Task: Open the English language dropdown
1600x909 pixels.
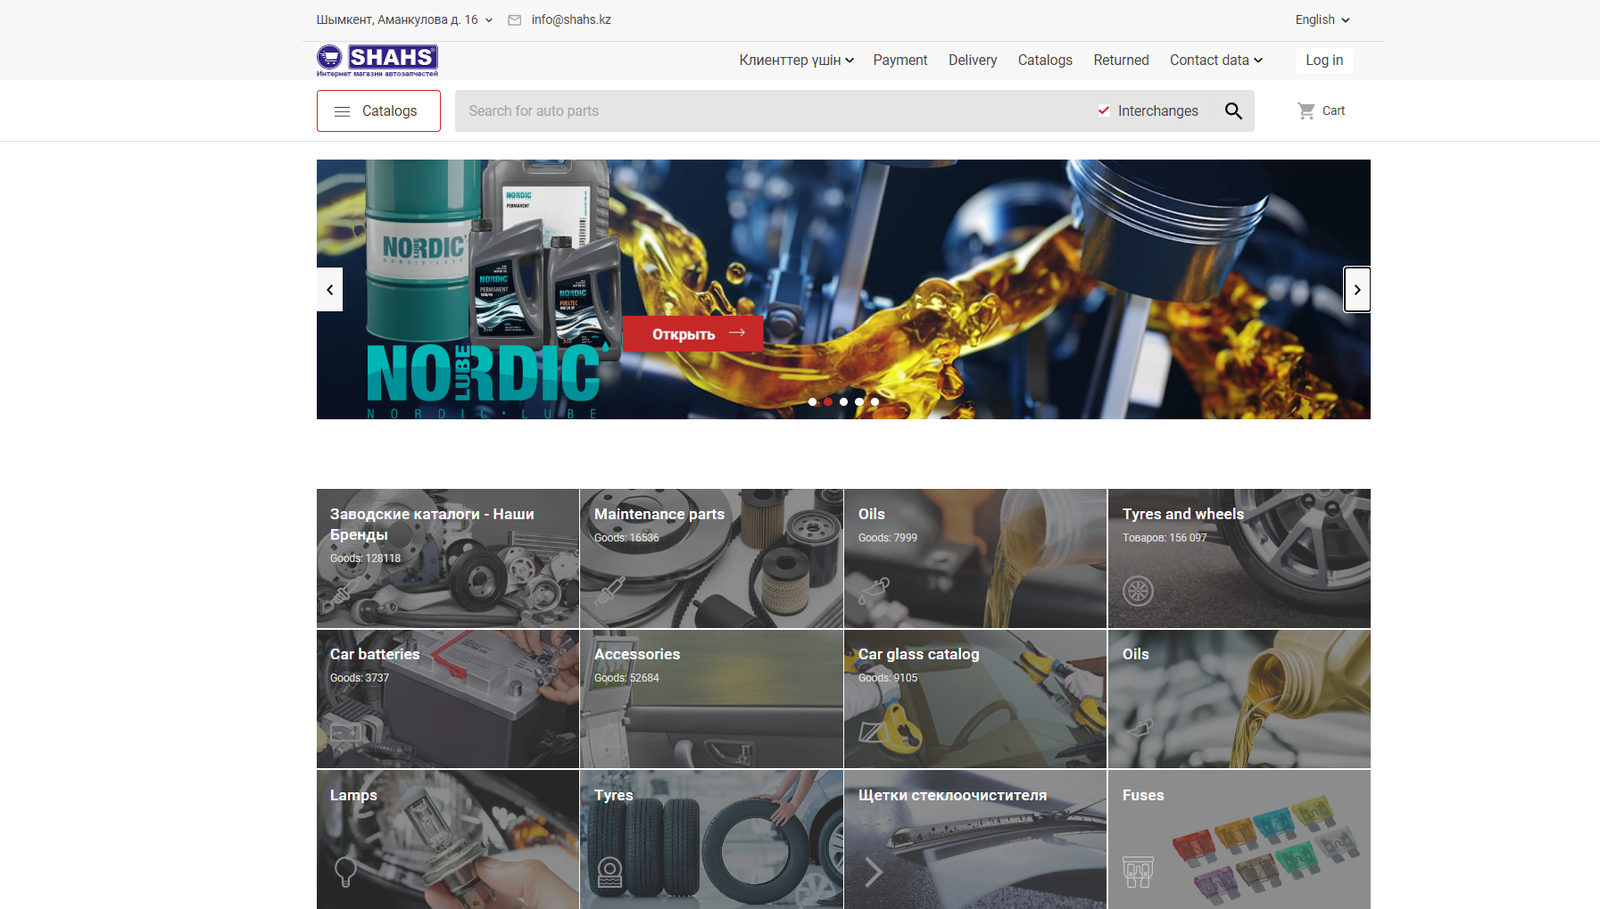Action: coord(1320,19)
